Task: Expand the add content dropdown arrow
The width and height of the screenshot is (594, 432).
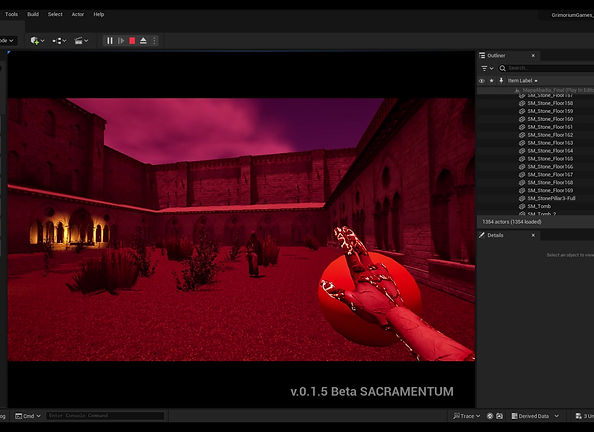Action: coord(42,41)
